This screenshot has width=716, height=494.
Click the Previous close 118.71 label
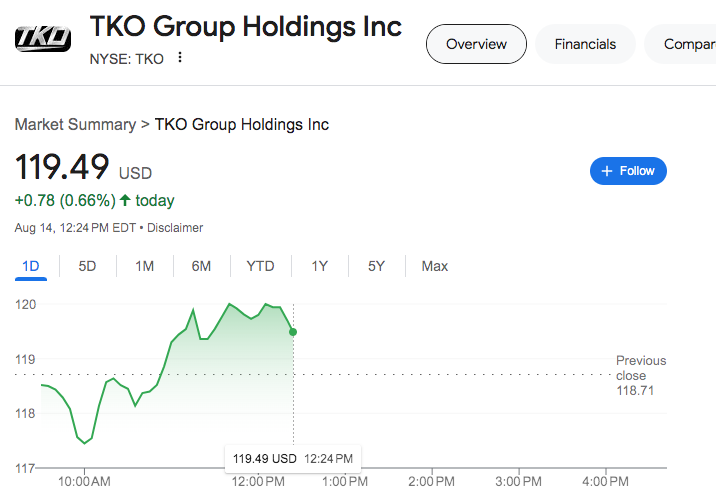click(x=640, y=375)
